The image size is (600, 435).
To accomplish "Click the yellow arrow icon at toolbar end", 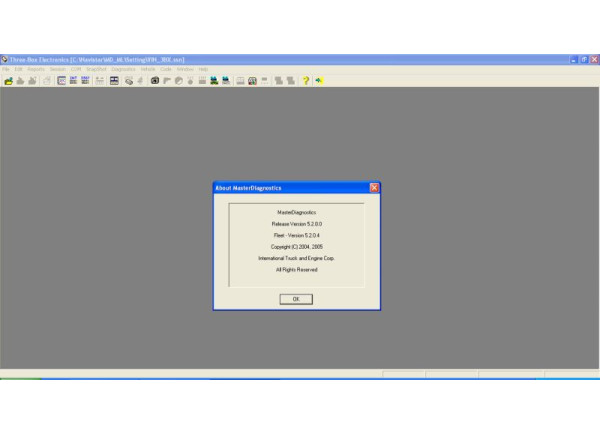I will [x=319, y=80].
